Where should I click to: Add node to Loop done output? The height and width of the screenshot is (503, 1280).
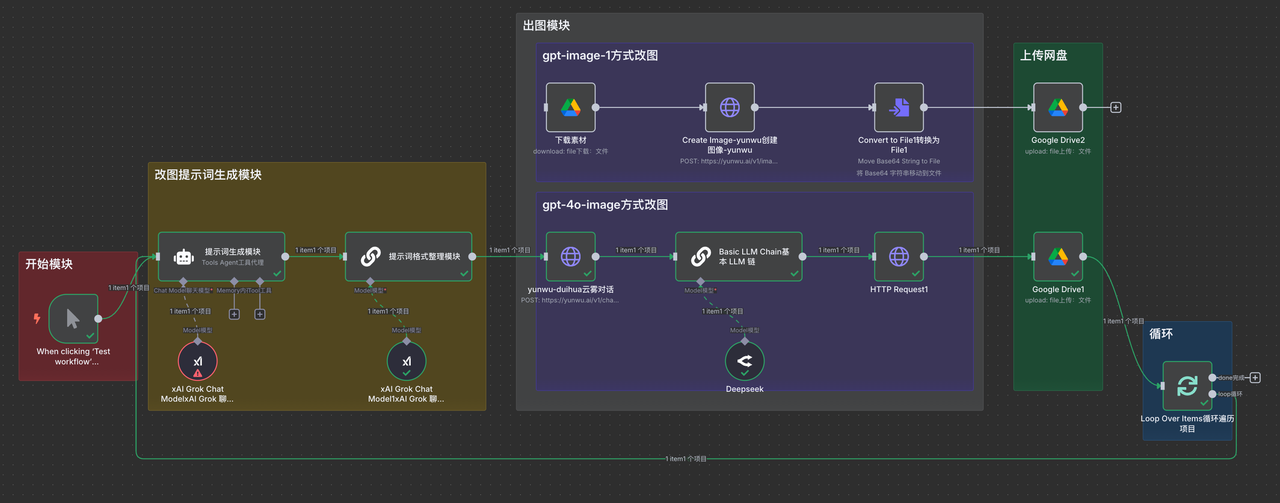pyautogui.click(x=1255, y=378)
